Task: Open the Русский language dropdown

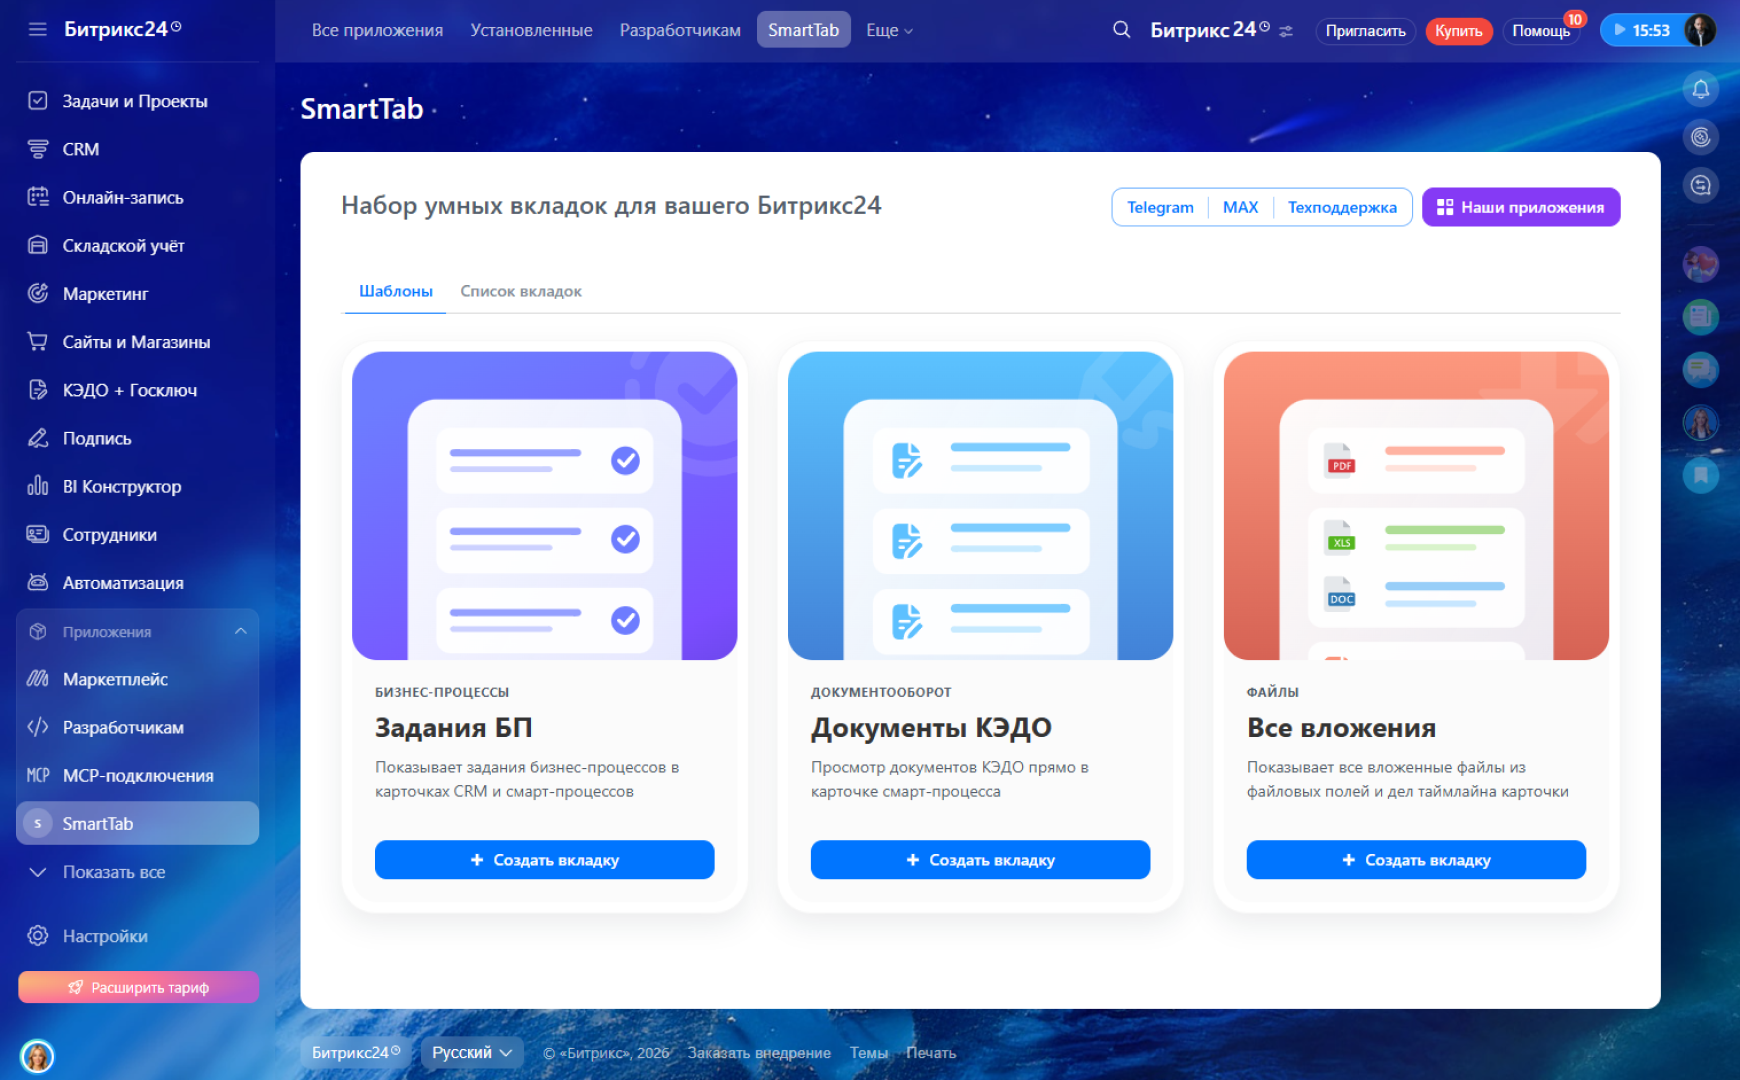Action: pyautogui.click(x=472, y=1052)
